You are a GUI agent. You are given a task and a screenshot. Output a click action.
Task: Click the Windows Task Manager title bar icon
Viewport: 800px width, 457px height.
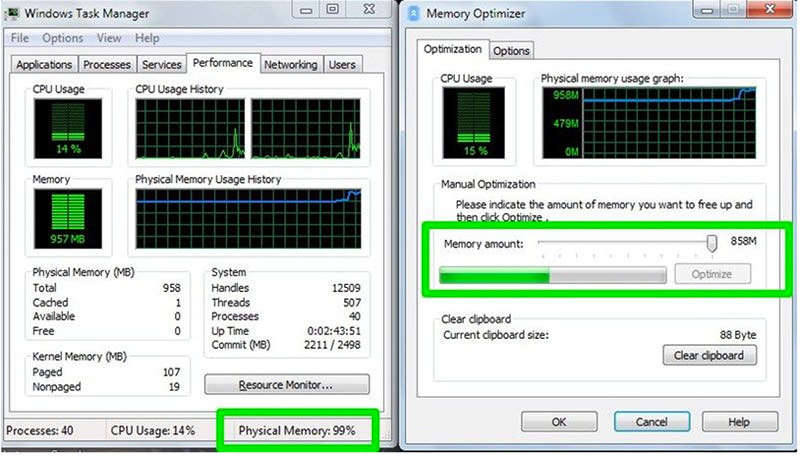(12, 13)
